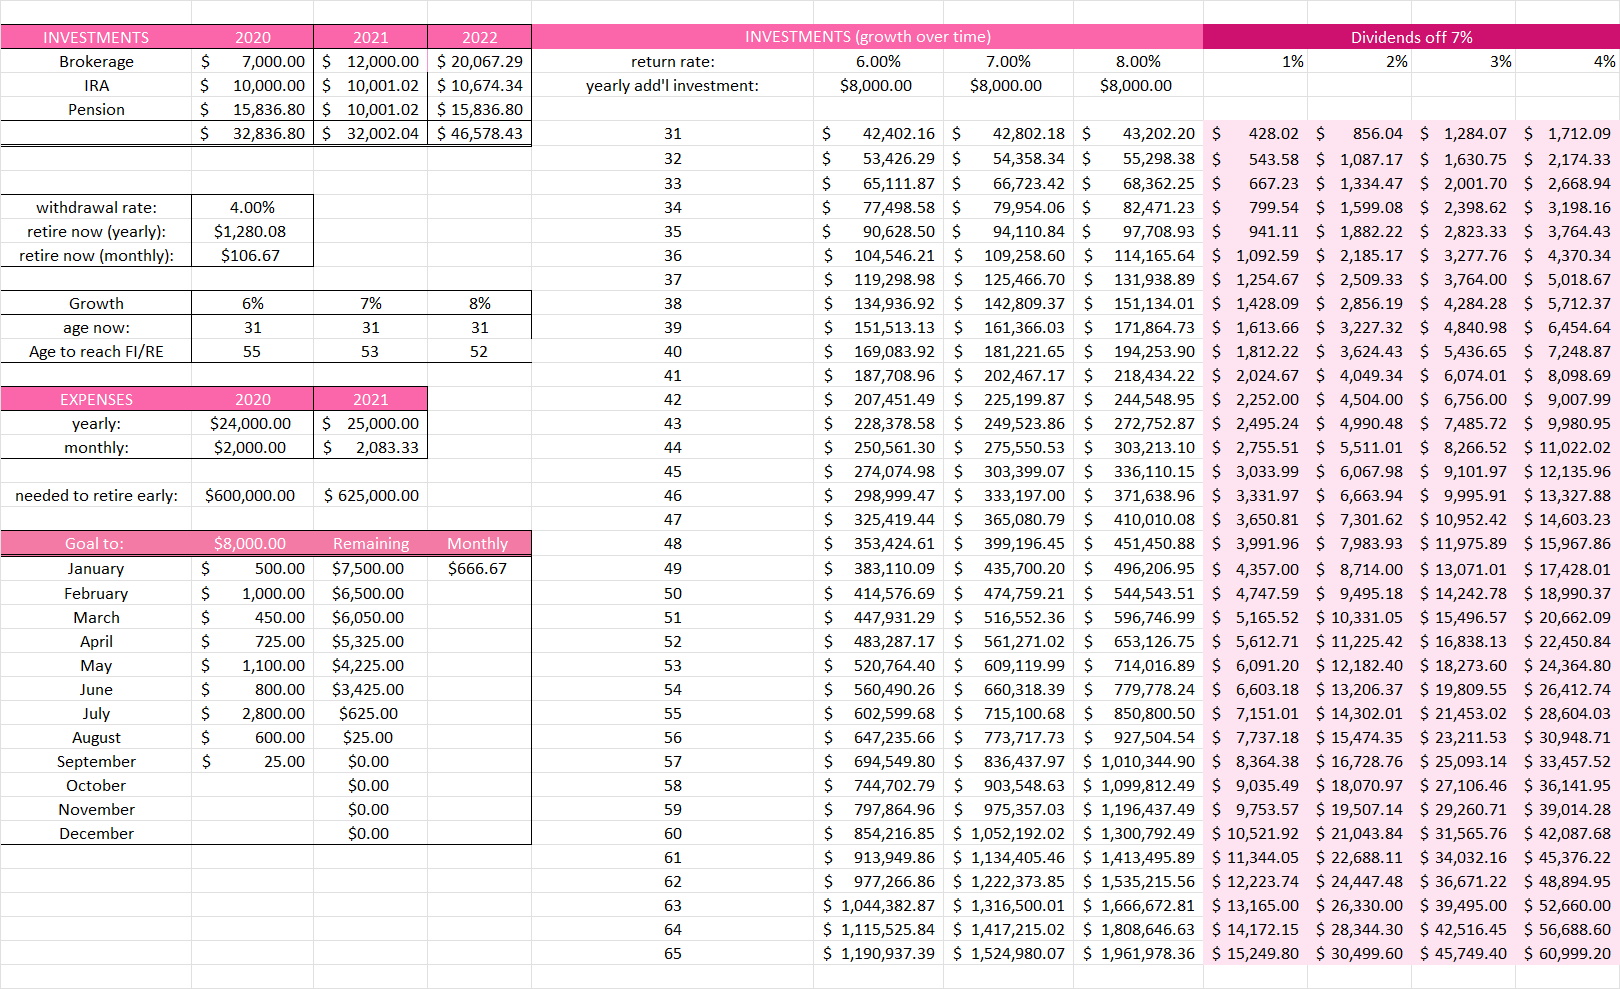1620x989 pixels.
Task: Select needed to retire early label
Action: pos(96,495)
